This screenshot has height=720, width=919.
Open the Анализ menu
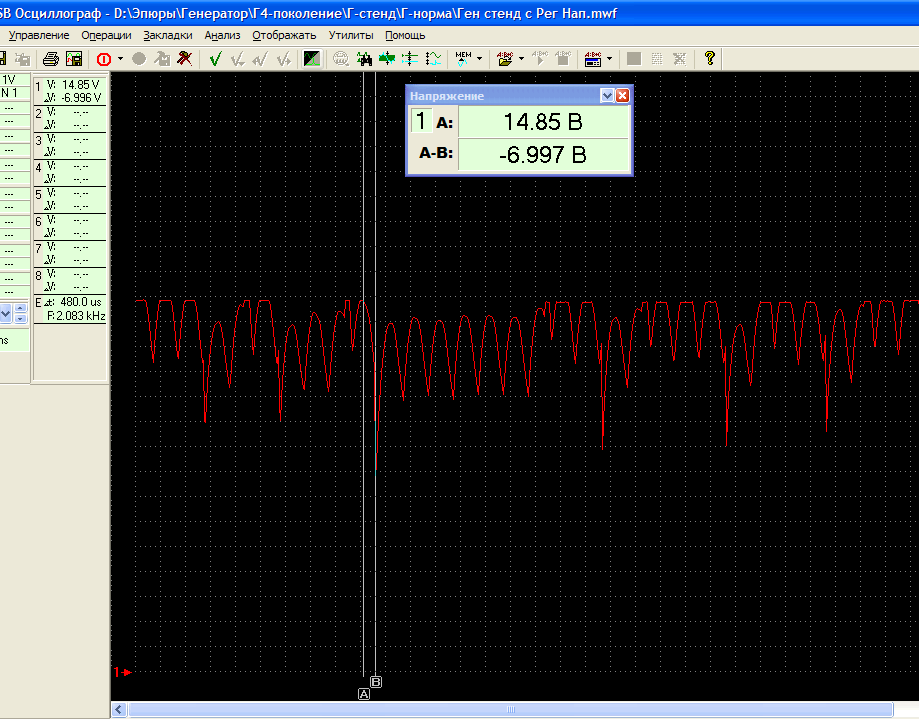tap(222, 35)
